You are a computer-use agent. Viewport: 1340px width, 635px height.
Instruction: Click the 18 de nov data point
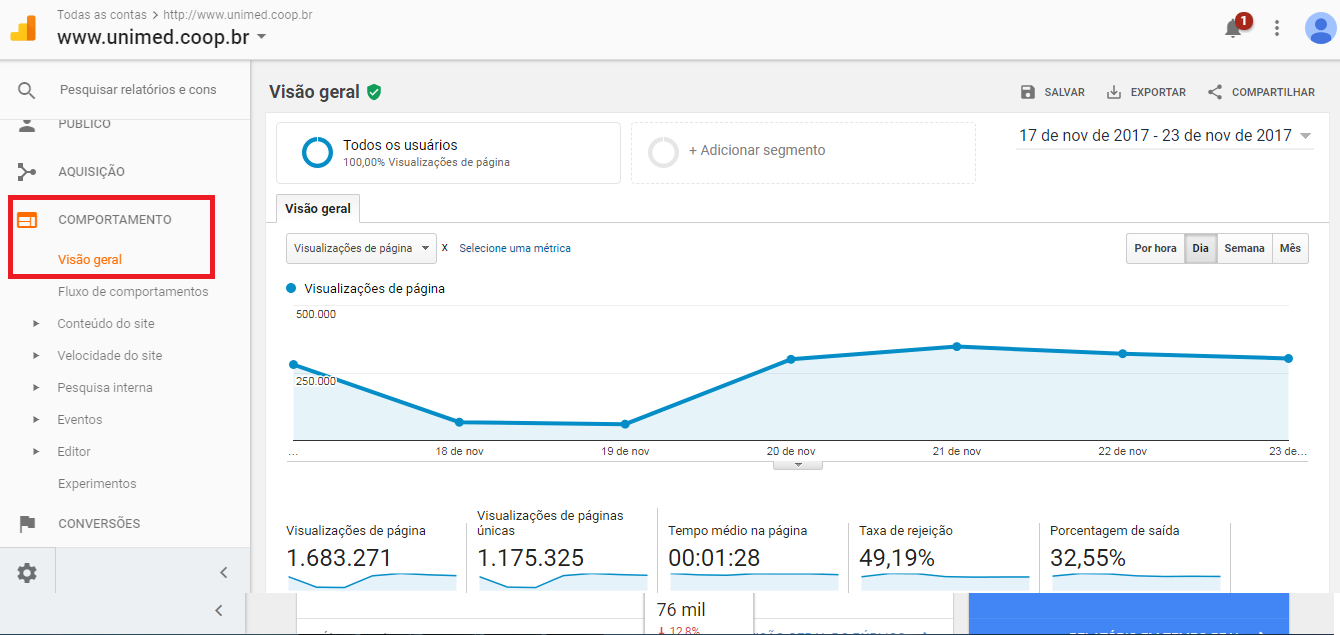point(459,422)
